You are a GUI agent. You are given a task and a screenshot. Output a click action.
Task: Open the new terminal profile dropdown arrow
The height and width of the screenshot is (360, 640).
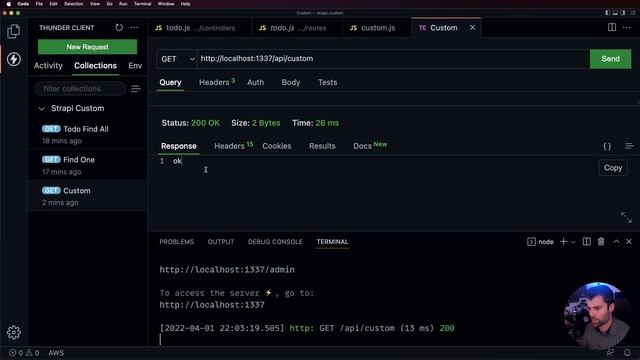[573, 242]
